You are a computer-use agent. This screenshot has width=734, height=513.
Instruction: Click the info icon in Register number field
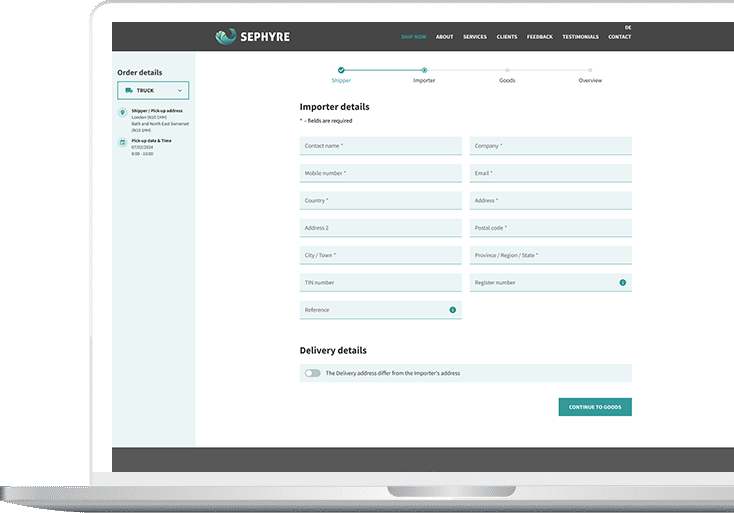[x=623, y=282]
